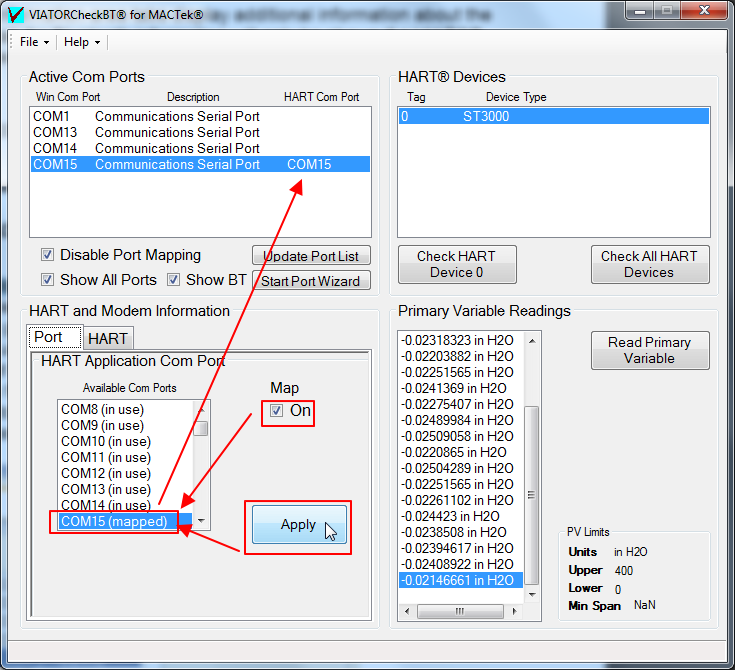735x670 pixels.
Task: Select COM14 (in use) in available ports
Action: pyautogui.click(x=124, y=505)
